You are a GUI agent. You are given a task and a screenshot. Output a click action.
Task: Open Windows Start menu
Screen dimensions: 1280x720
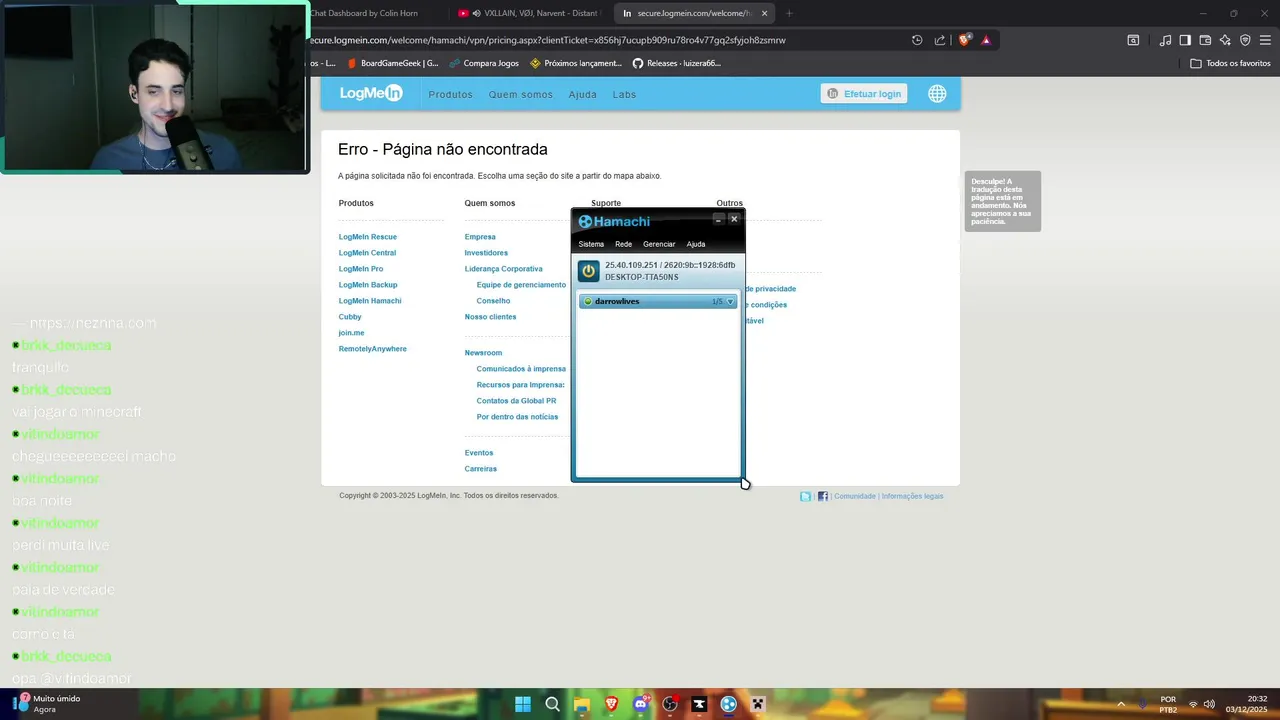coord(523,704)
